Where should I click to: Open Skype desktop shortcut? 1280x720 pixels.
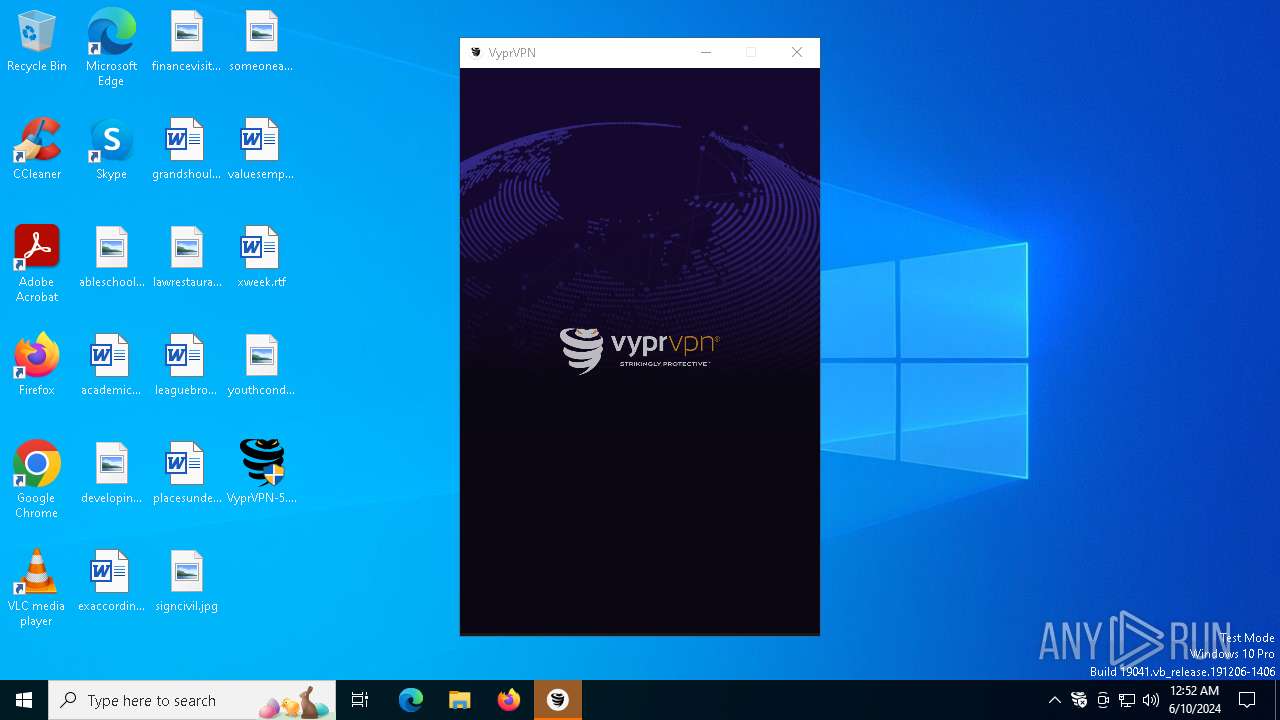[x=111, y=150]
